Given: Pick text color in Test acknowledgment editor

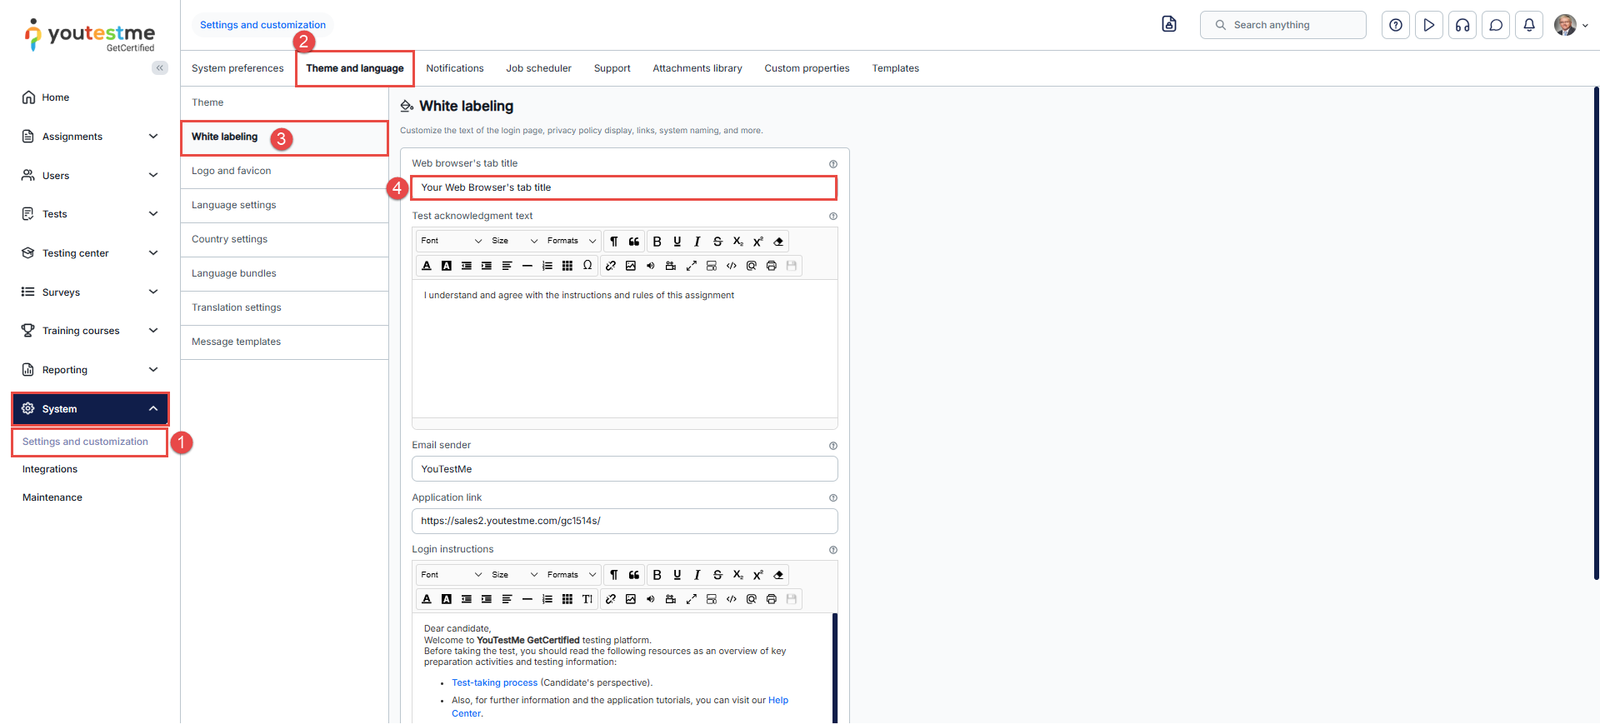Looking at the screenshot, I should tap(426, 266).
